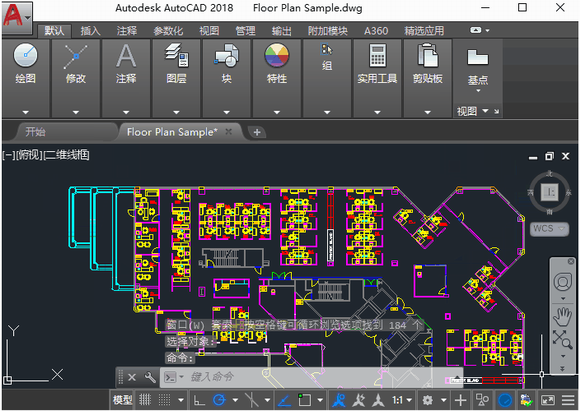Click the 二维线框 visual style label
This screenshot has height=411, width=580.
coord(67,155)
